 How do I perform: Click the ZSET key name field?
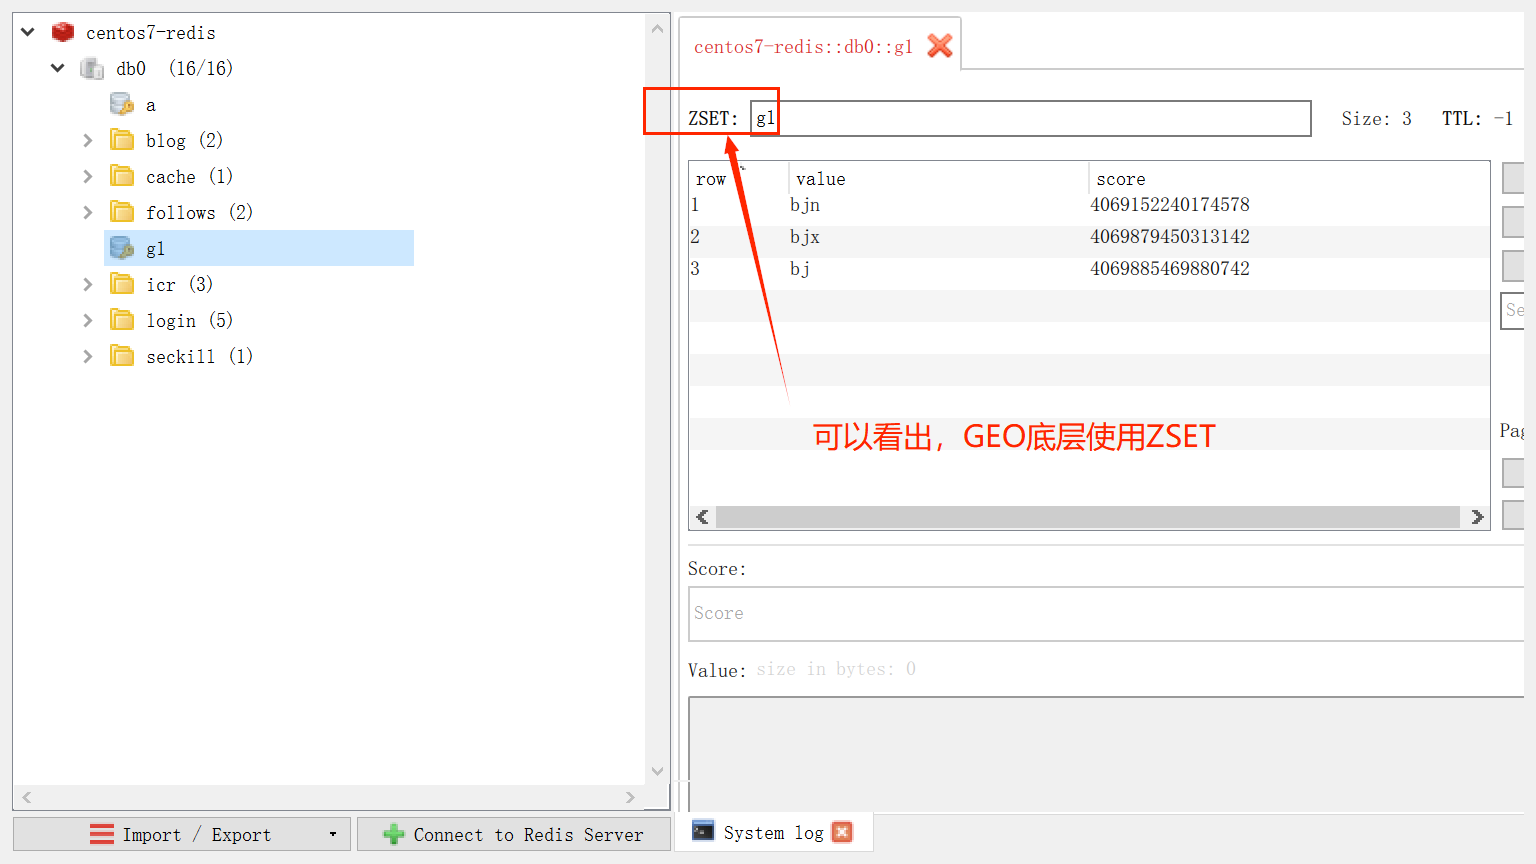click(x=1030, y=118)
